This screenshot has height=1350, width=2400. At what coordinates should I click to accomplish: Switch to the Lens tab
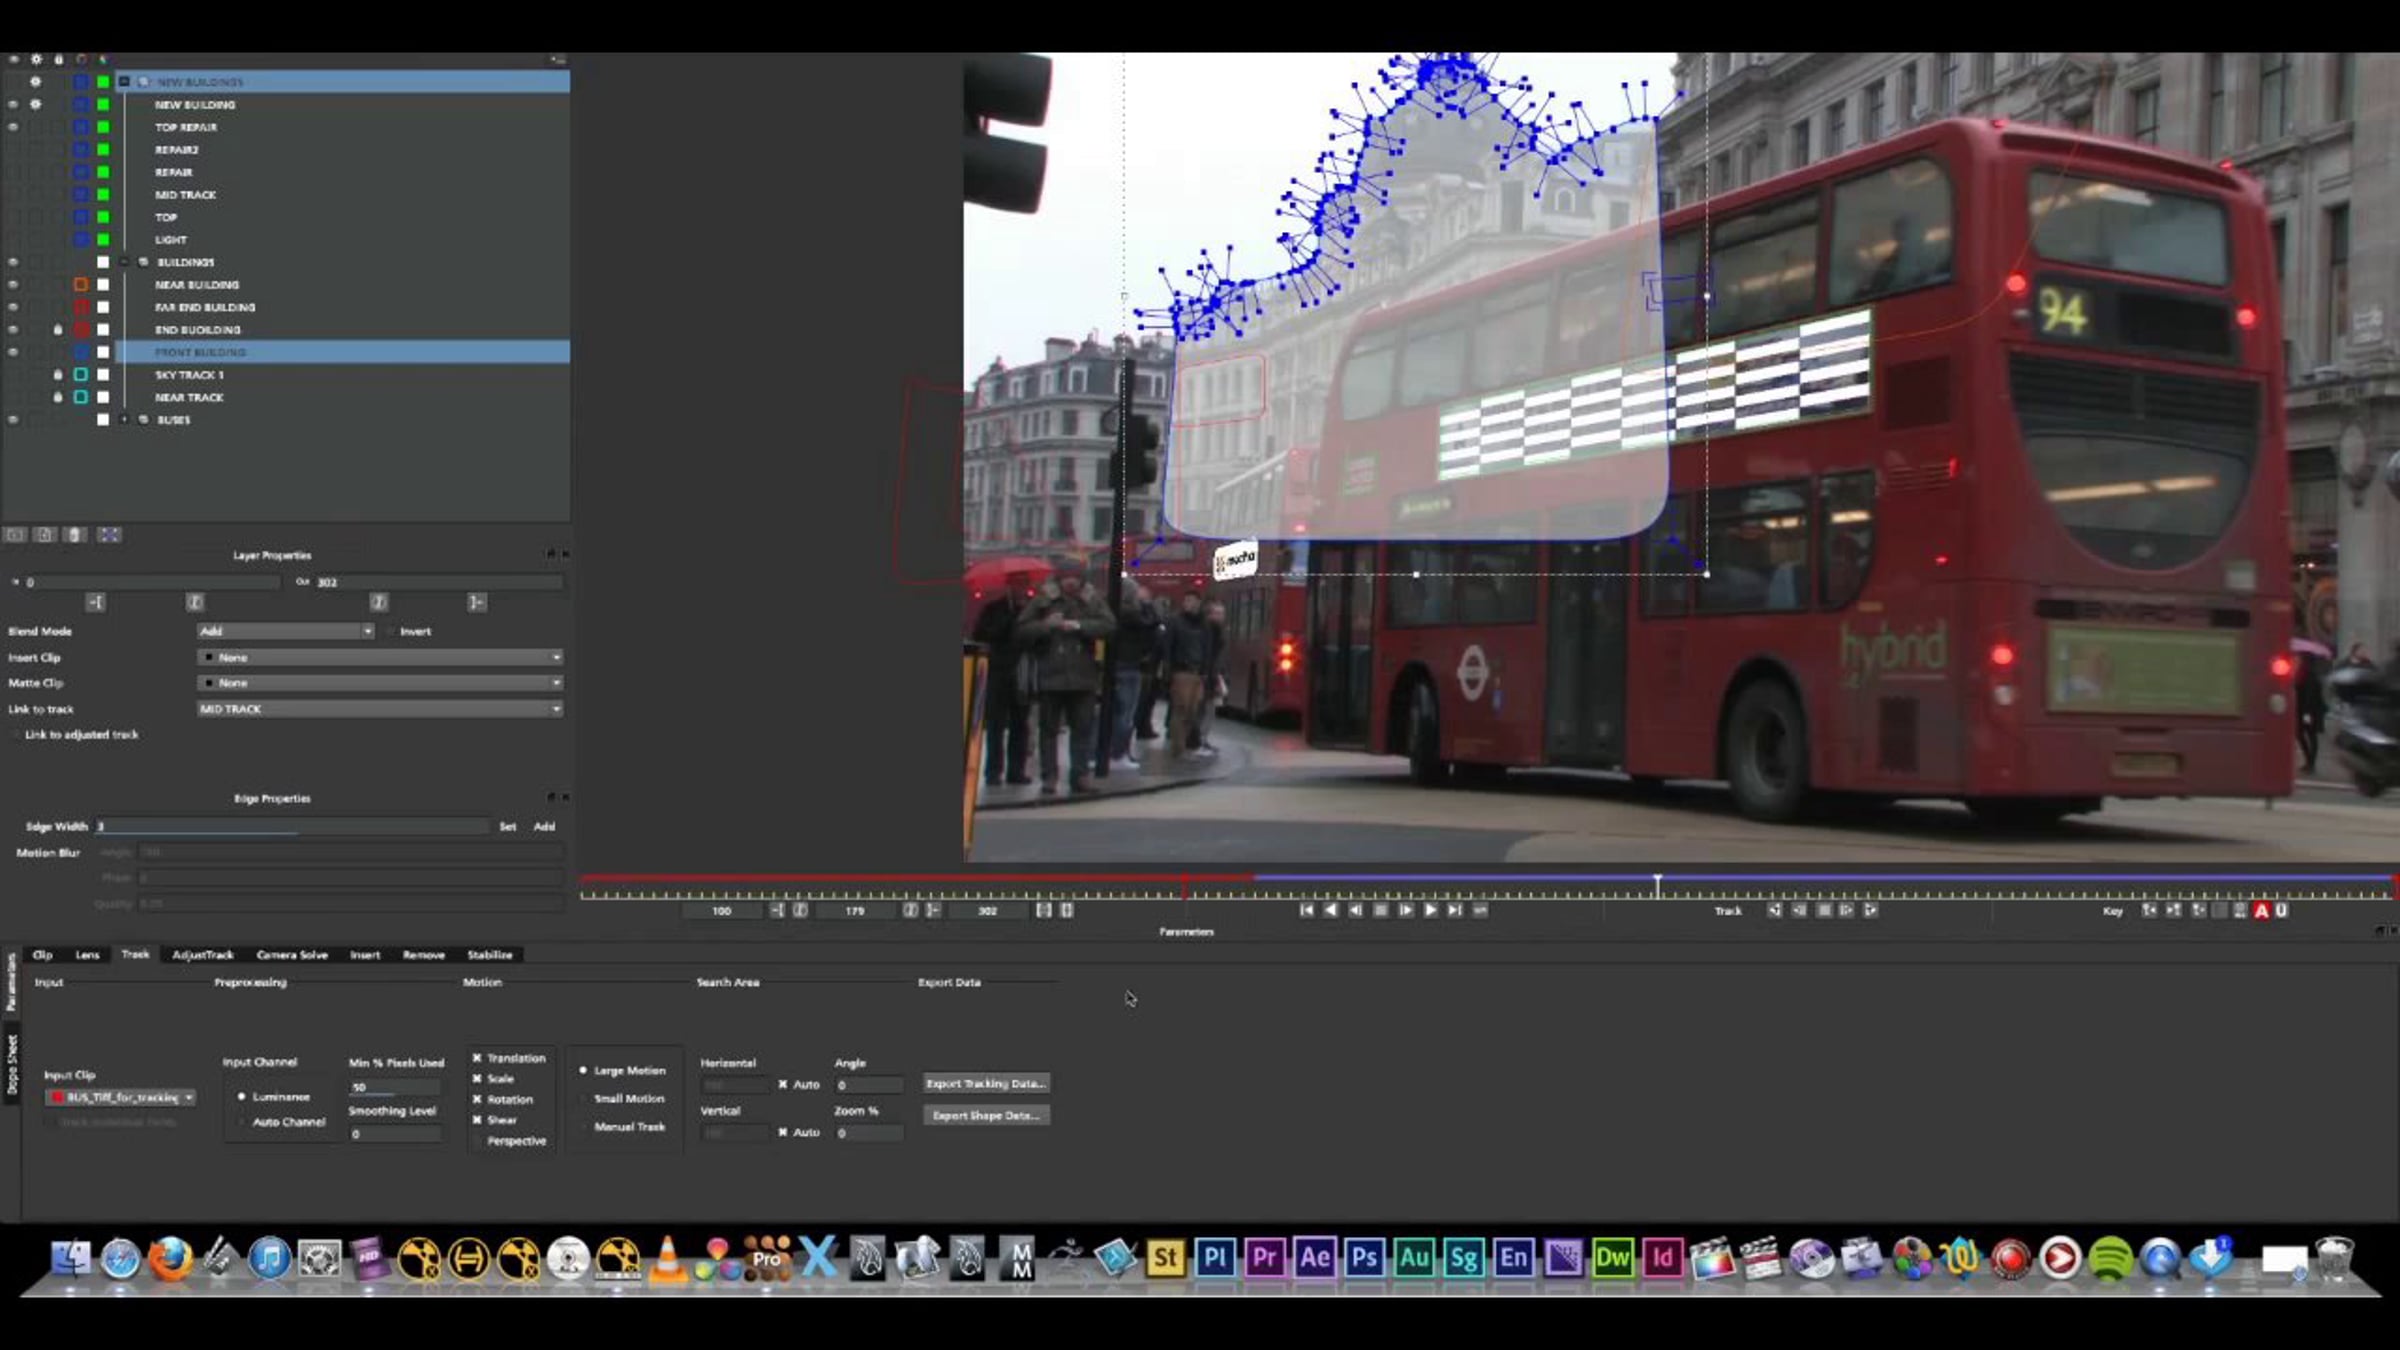88,955
